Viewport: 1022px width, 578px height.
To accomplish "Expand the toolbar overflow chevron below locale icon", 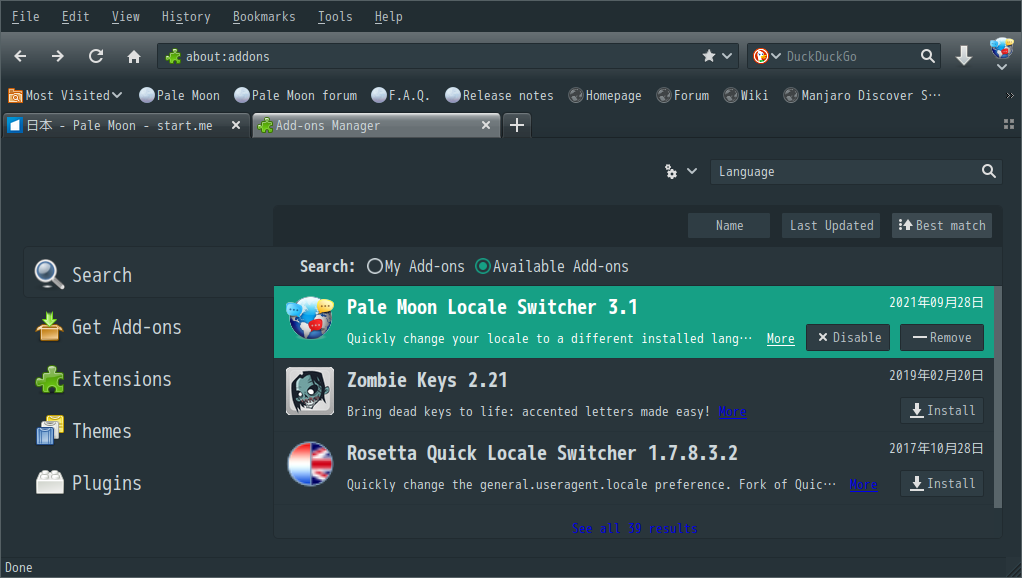I will click(1002, 66).
